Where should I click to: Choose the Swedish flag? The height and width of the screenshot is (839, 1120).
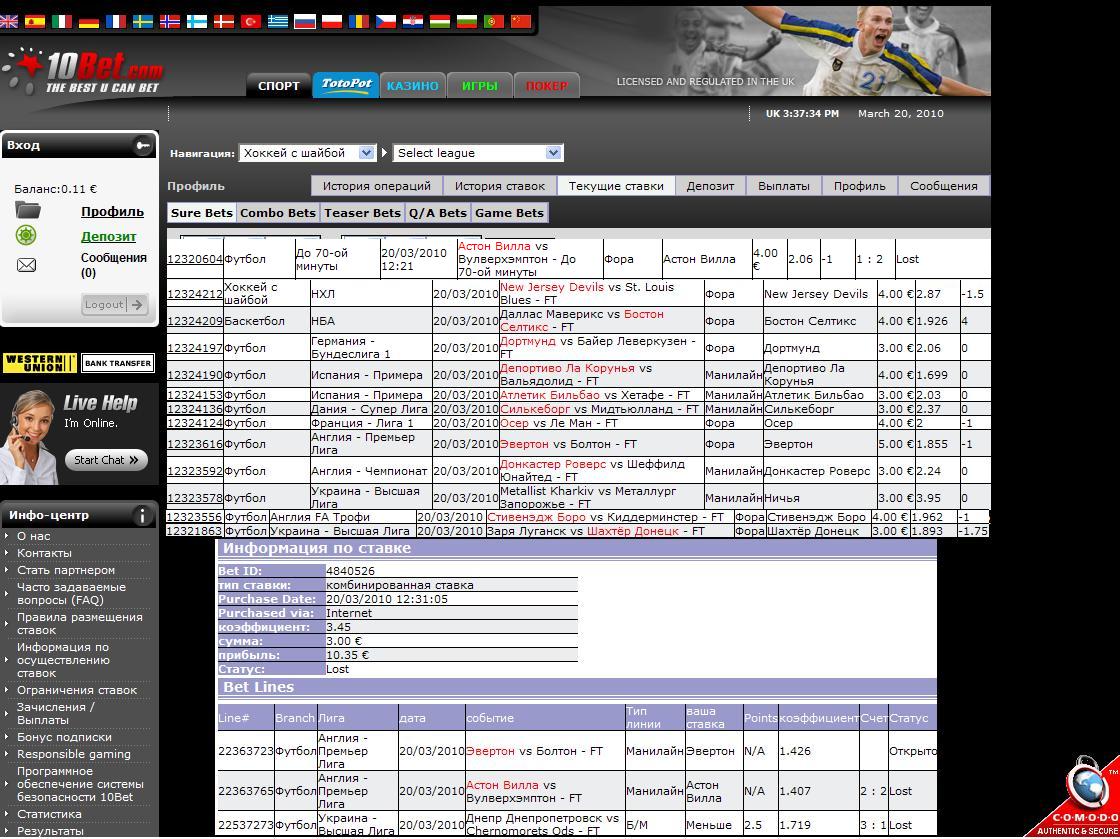coord(143,21)
